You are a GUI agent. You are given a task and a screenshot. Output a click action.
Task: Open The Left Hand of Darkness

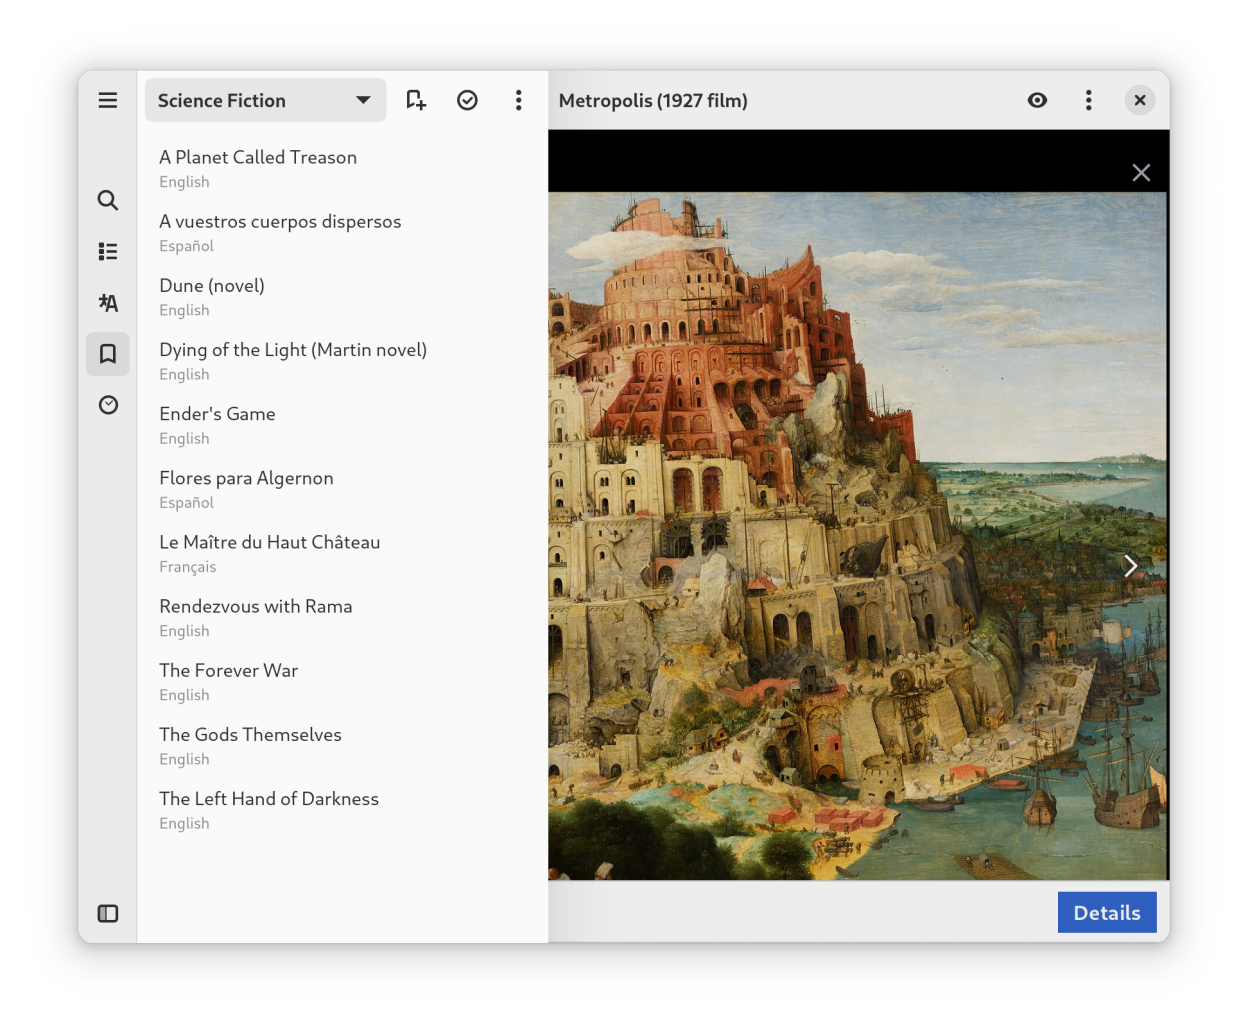tap(269, 799)
